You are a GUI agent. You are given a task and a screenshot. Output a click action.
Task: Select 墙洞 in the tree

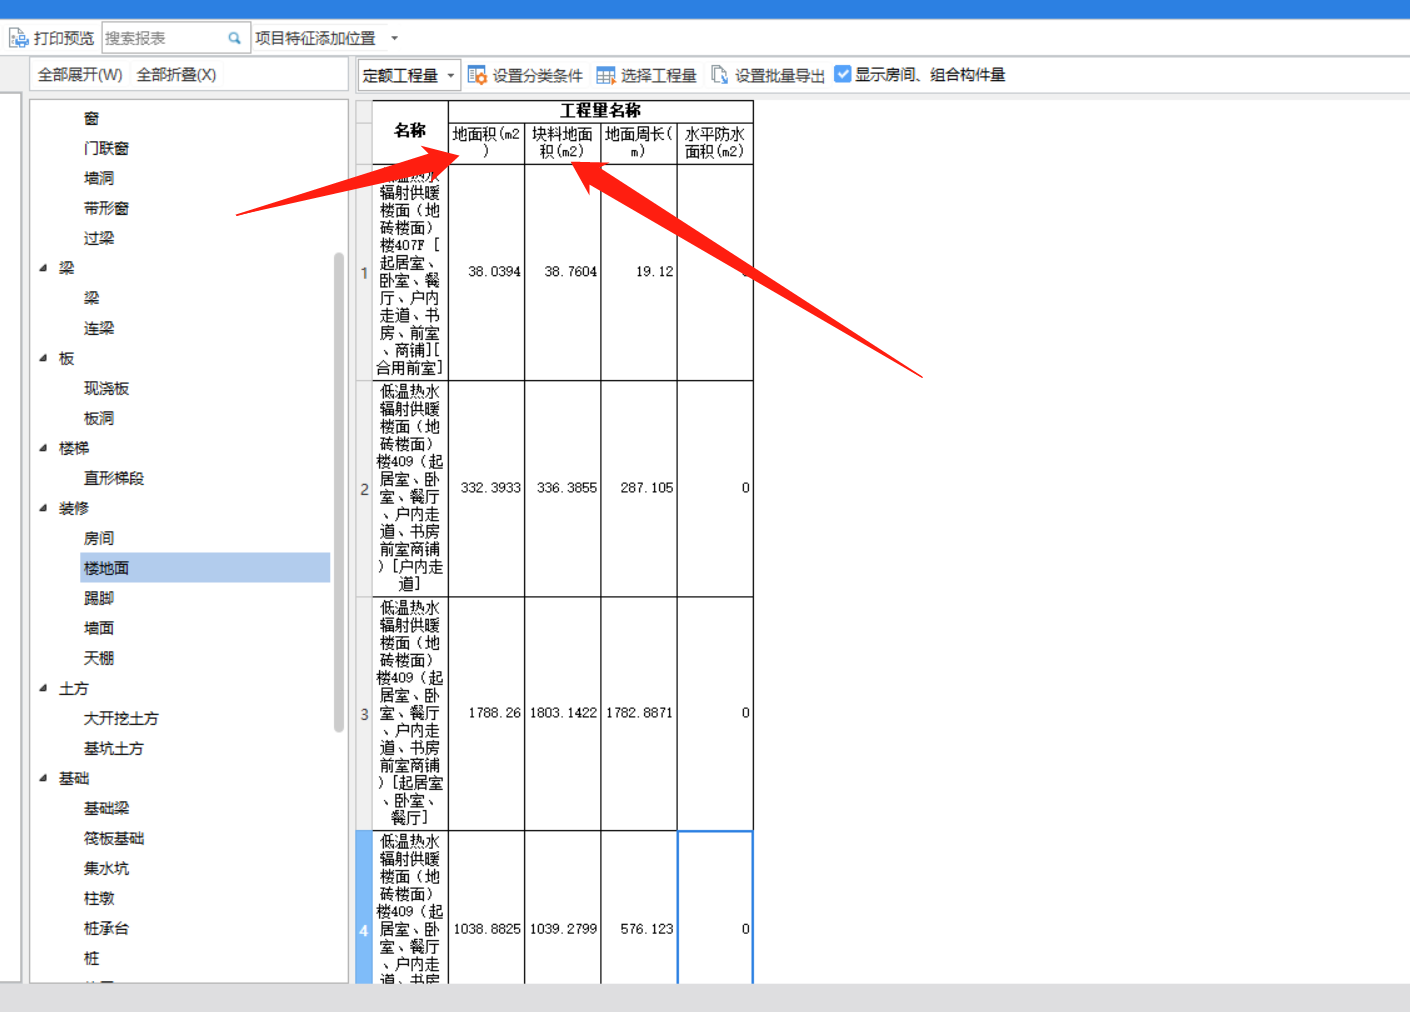tap(99, 178)
